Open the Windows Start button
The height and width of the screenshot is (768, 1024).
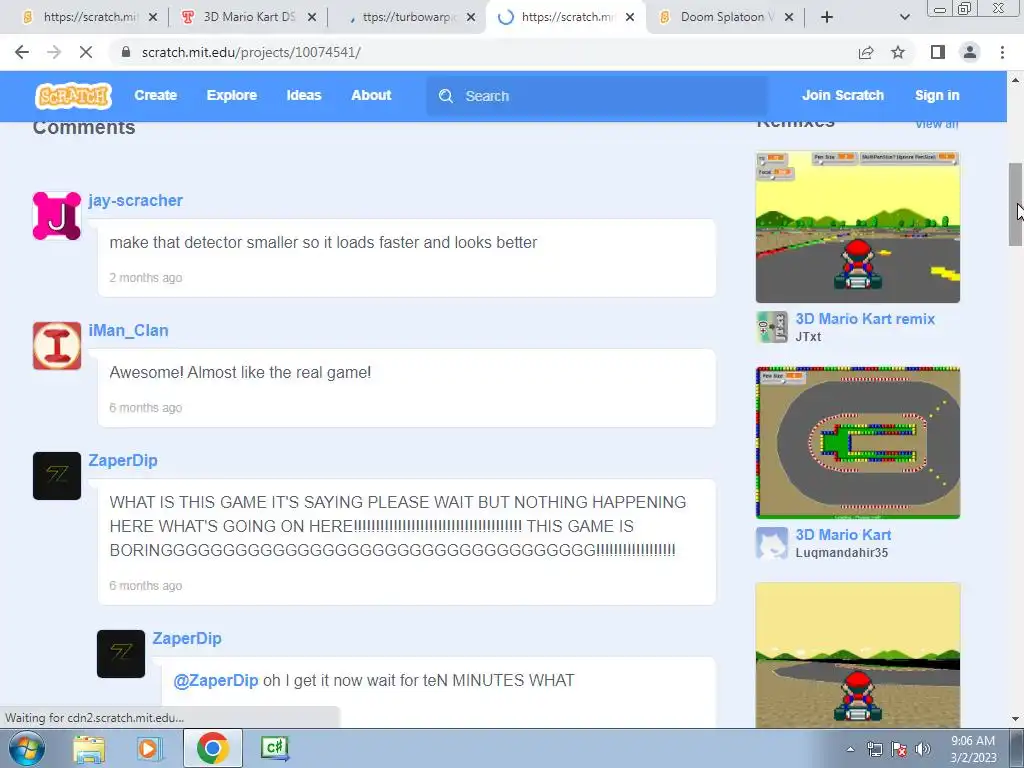[x=27, y=748]
